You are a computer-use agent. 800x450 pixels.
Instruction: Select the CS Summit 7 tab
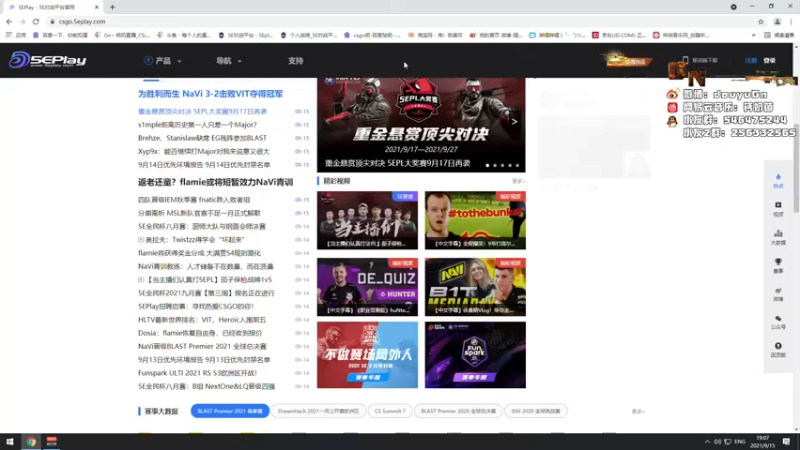[390, 411]
